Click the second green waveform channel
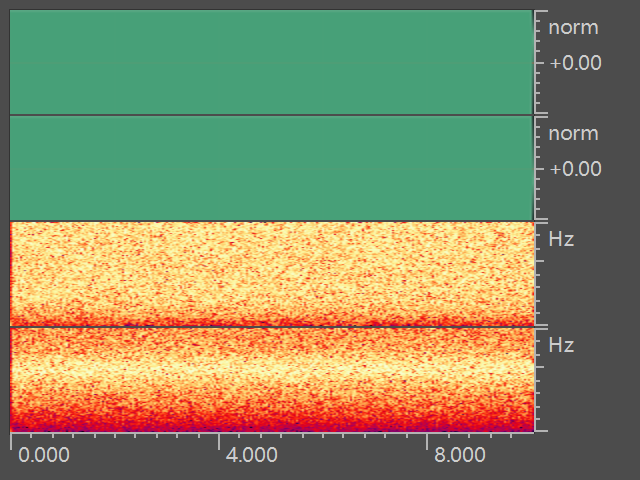The width and height of the screenshot is (640, 480). point(271,168)
